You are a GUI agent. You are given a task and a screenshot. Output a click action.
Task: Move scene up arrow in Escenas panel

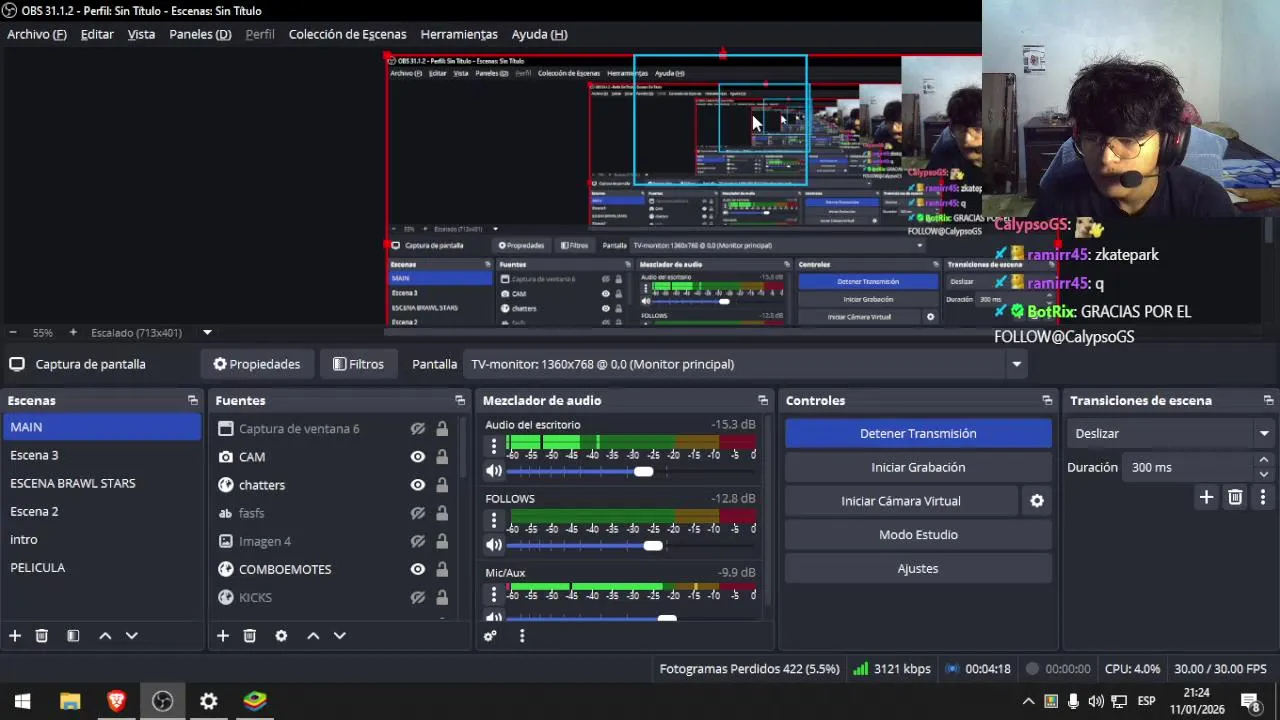click(105, 636)
